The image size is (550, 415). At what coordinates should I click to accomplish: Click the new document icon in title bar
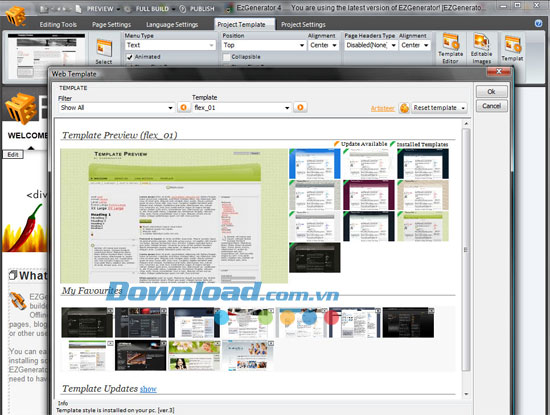[x=78, y=8]
